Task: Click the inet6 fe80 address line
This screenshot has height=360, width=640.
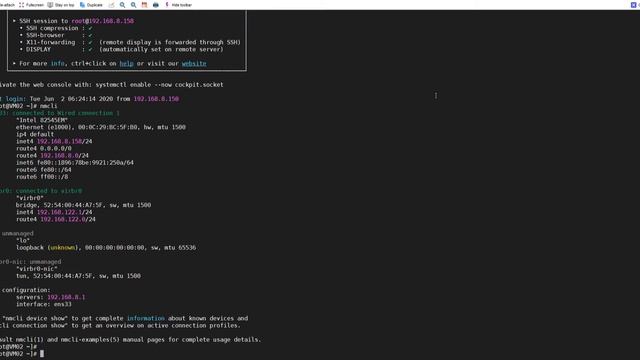Action: (75, 163)
